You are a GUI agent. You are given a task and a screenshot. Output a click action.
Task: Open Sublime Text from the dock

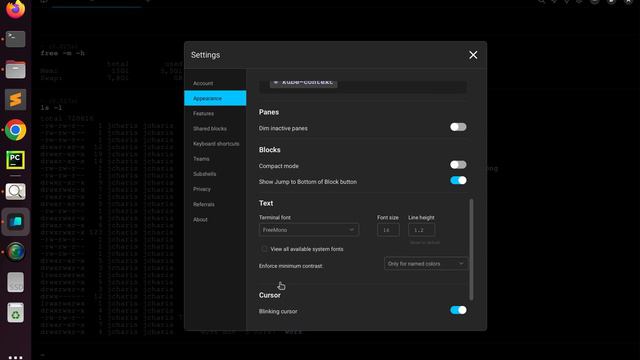(16, 99)
